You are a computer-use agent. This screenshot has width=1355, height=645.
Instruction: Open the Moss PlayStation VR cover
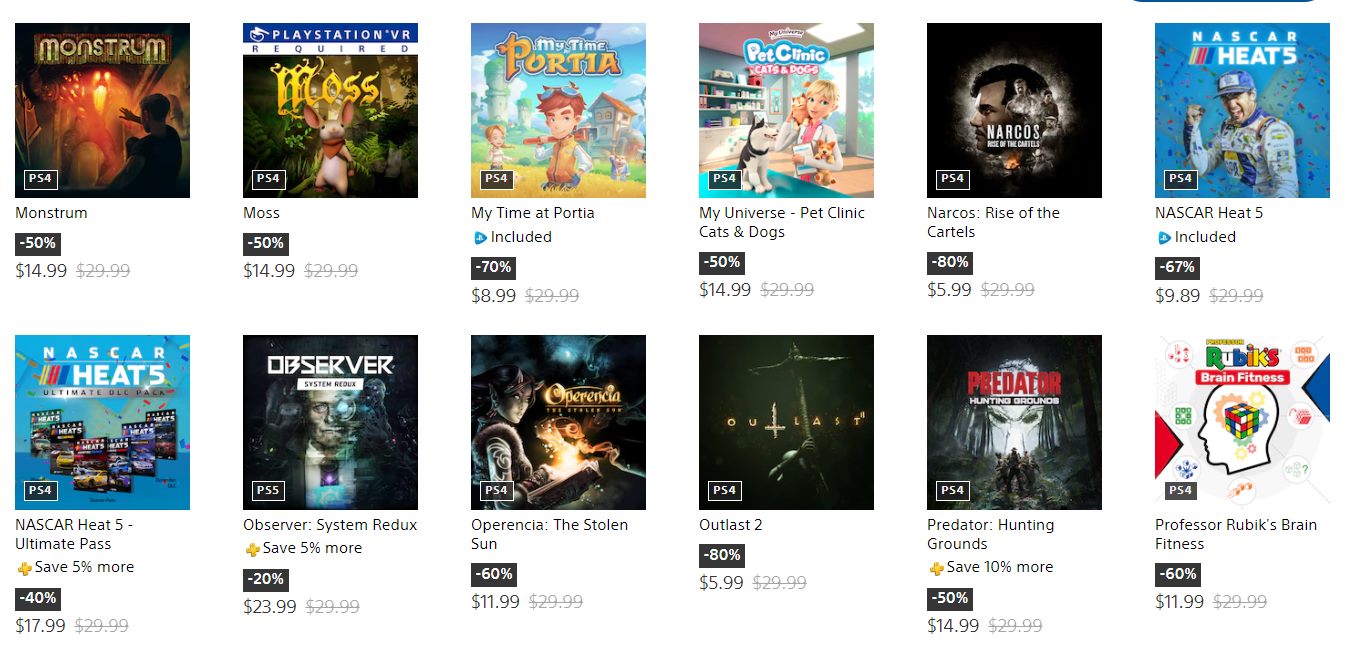pos(330,110)
